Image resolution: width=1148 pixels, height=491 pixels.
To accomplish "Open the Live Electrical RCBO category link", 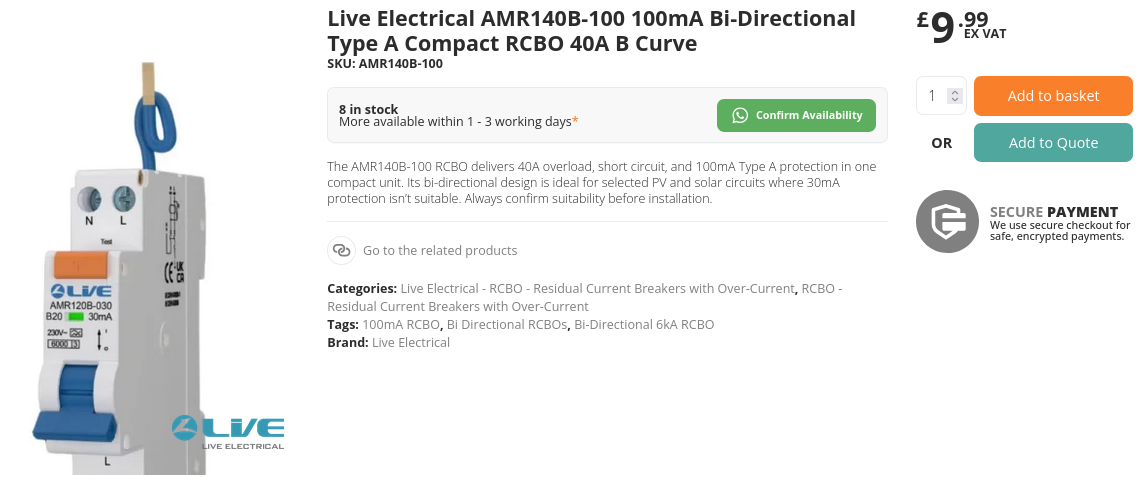I will pyautogui.click(x=597, y=289).
